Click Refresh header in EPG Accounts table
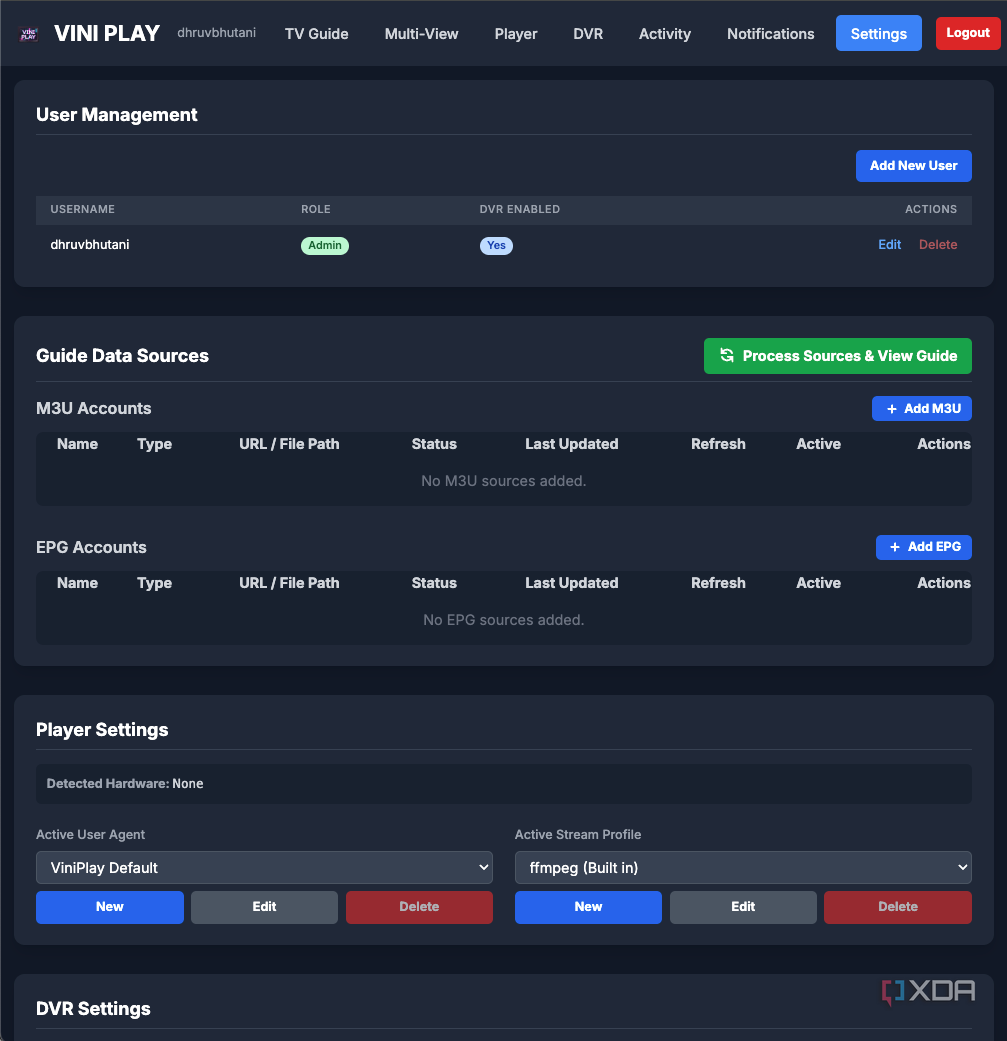 (718, 583)
